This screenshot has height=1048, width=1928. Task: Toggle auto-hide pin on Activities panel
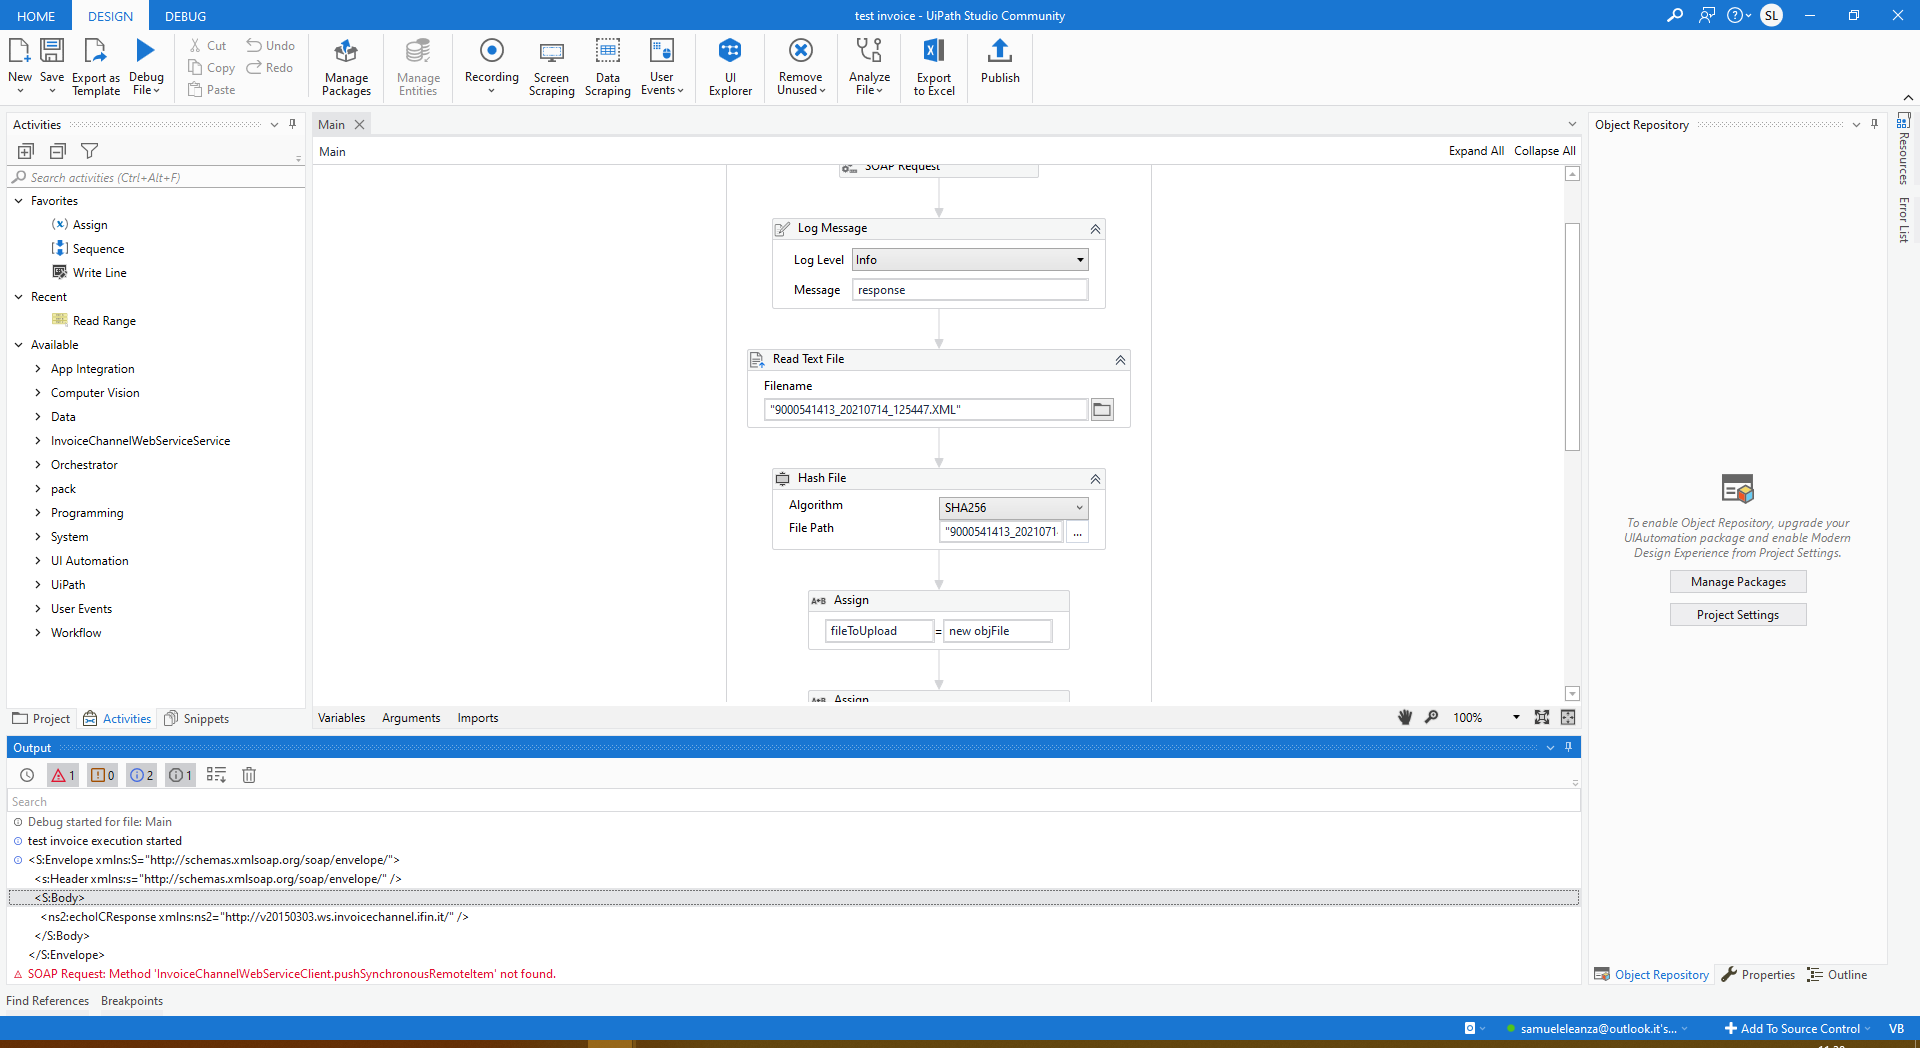tap(292, 124)
